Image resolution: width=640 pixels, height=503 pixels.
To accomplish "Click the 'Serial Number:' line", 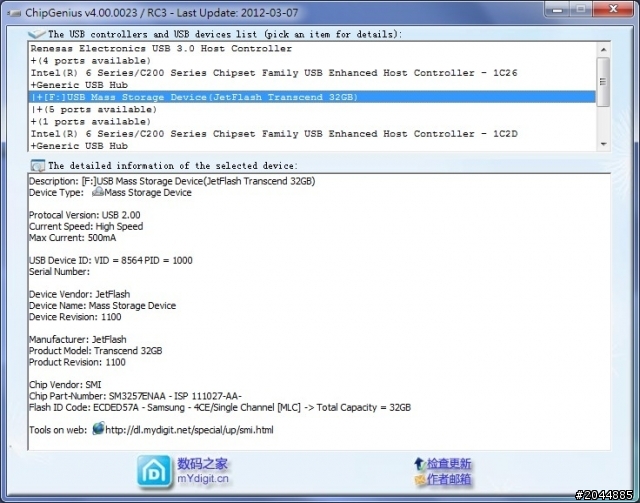I will 60,272.
